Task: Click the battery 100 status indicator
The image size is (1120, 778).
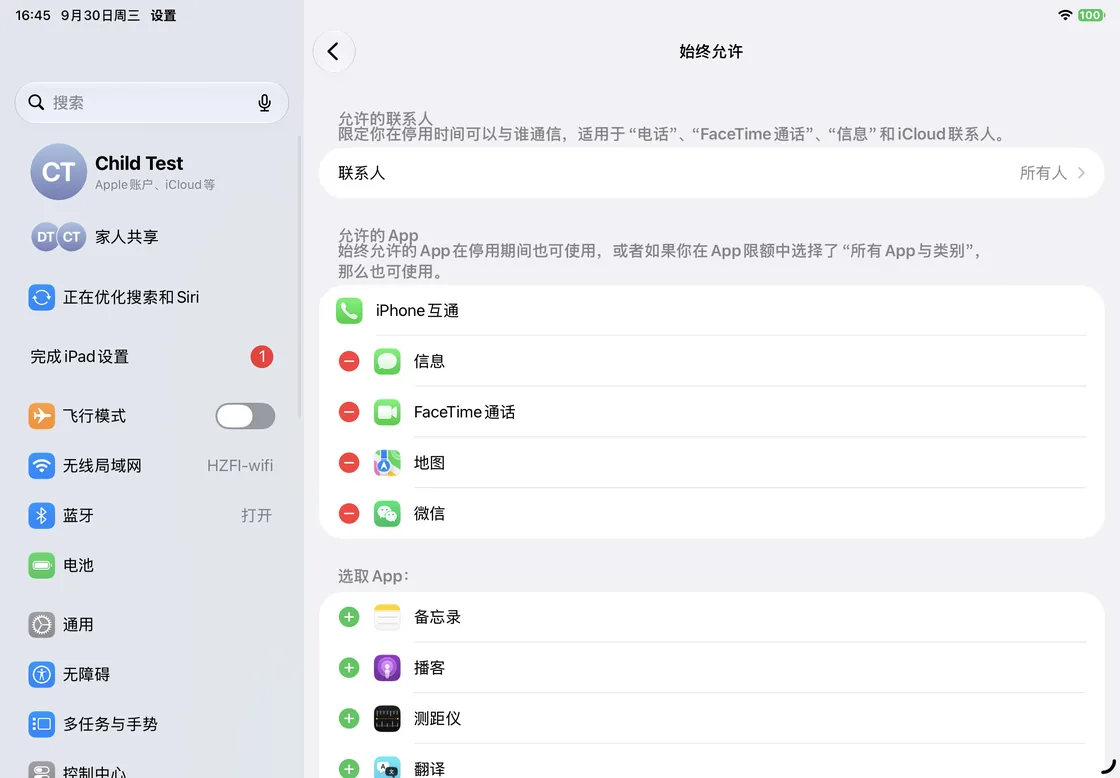Action: coord(1091,15)
